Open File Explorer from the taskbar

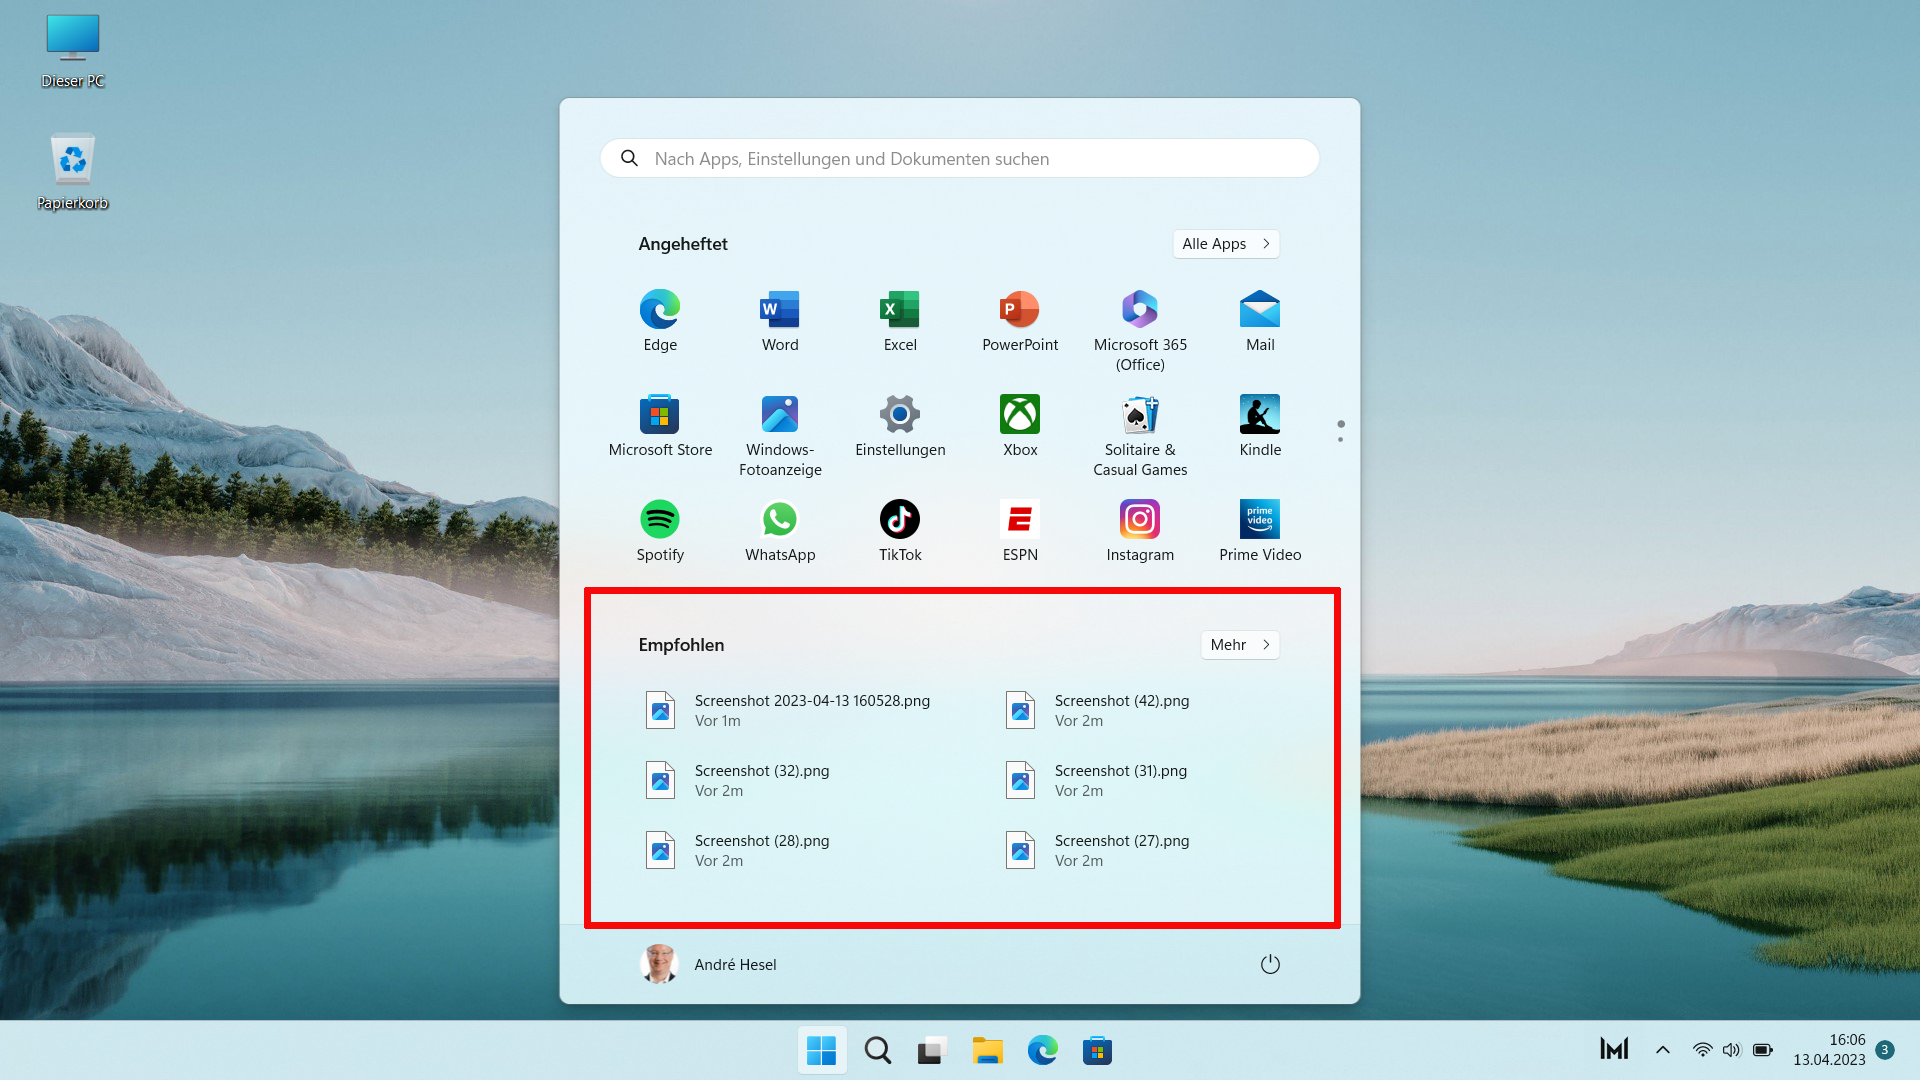[x=987, y=1051]
